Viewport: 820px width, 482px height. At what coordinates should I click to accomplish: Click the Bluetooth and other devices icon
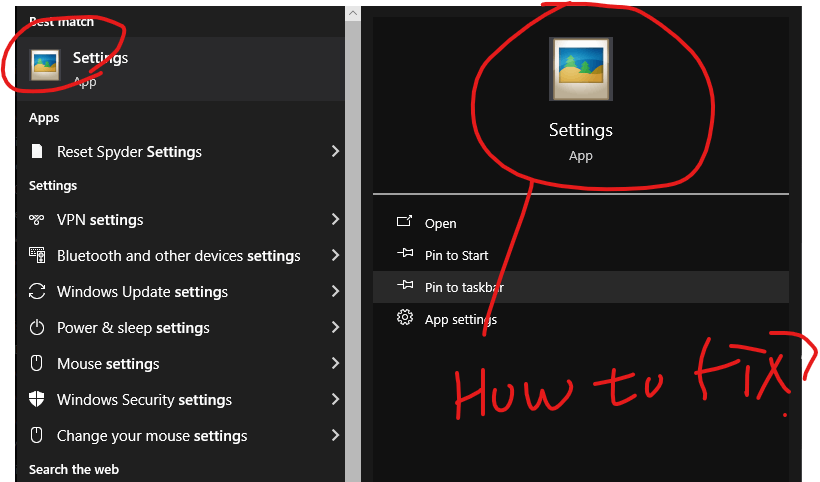(x=37, y=255)
